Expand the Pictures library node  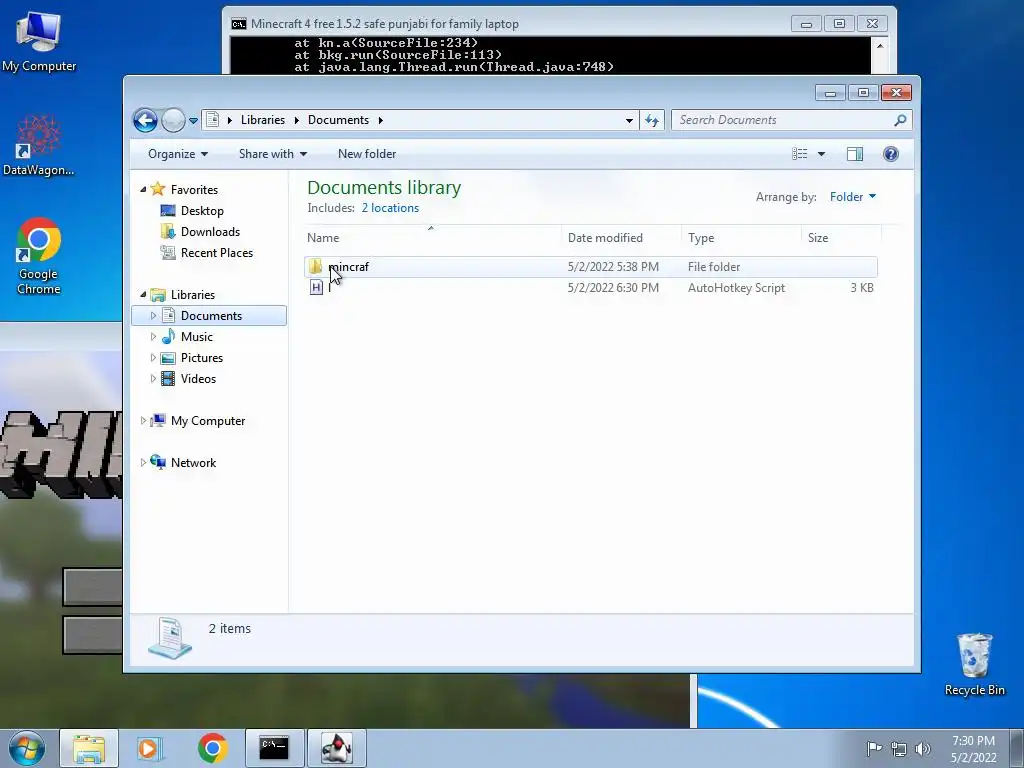pos(153,357)
